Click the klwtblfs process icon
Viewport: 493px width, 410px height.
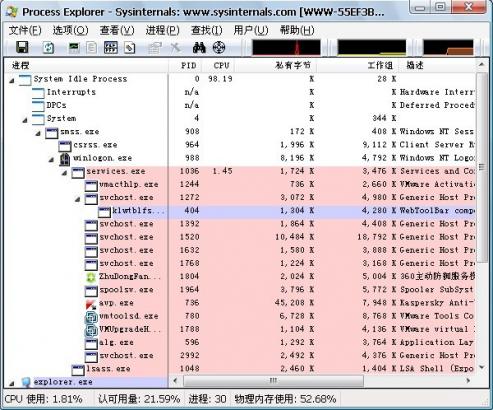click(x=104, y=212)
